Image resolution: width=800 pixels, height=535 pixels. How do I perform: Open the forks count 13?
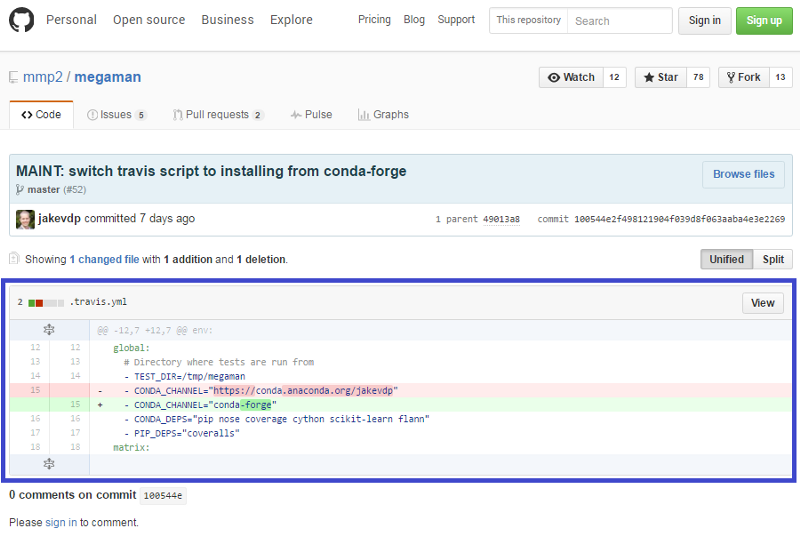[781, 78]
